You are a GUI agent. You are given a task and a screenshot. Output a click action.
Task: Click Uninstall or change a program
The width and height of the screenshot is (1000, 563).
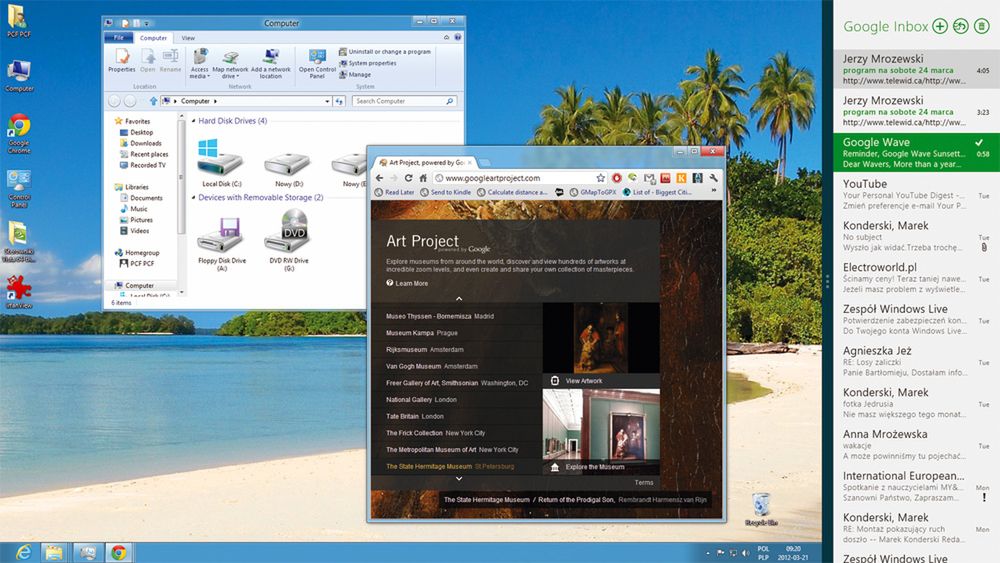coord(385,52)
